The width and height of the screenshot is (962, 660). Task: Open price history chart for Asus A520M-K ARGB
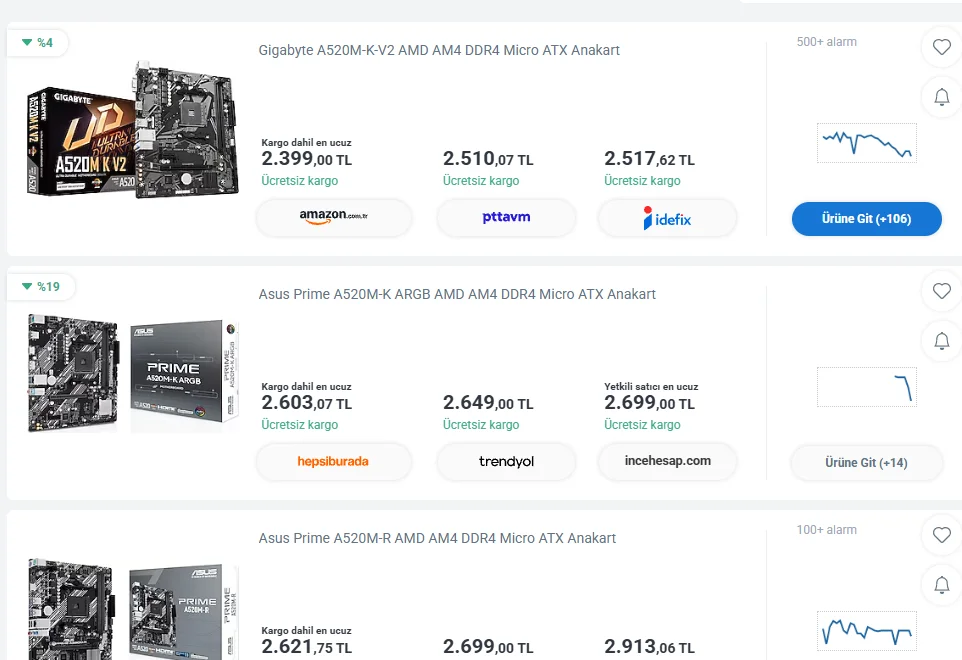(x=866, y=387)
